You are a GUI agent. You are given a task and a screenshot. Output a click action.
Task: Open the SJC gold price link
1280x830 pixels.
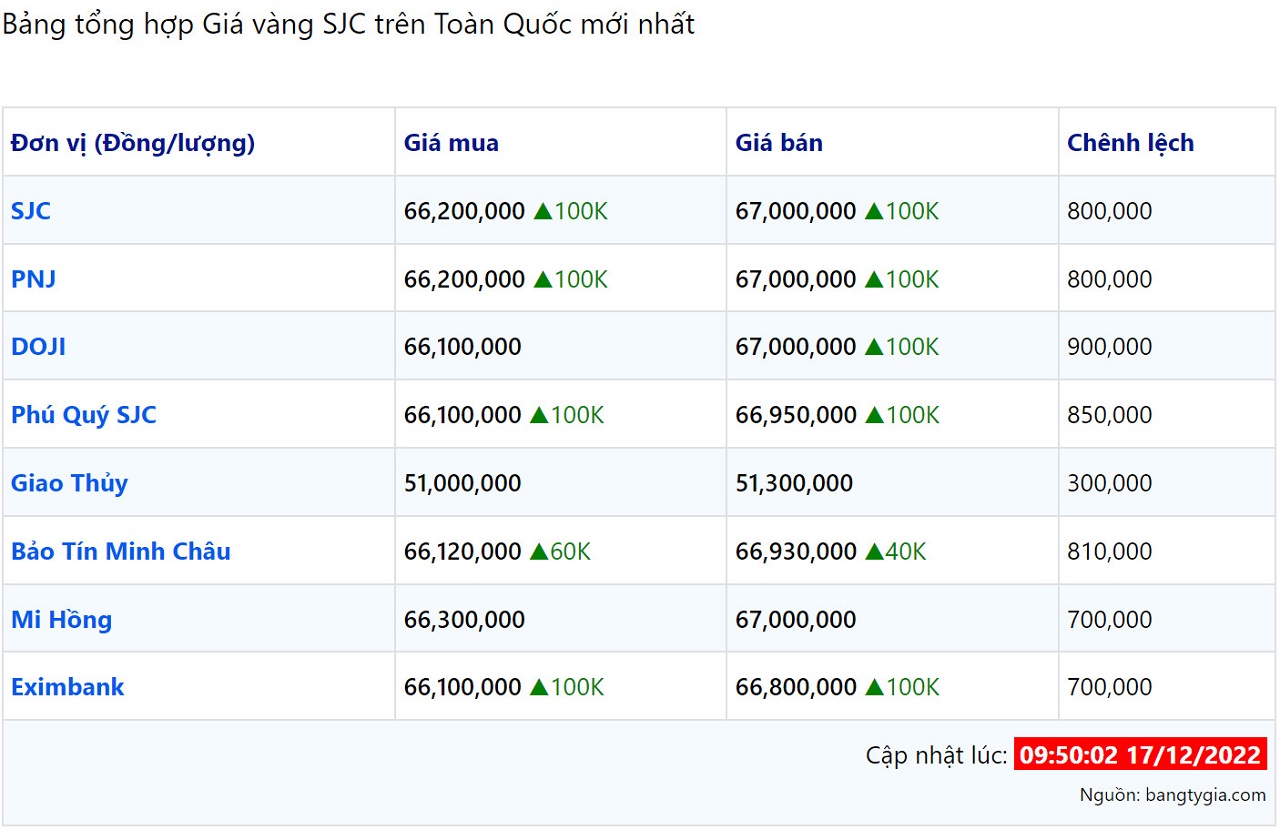(x=31, y=211)
